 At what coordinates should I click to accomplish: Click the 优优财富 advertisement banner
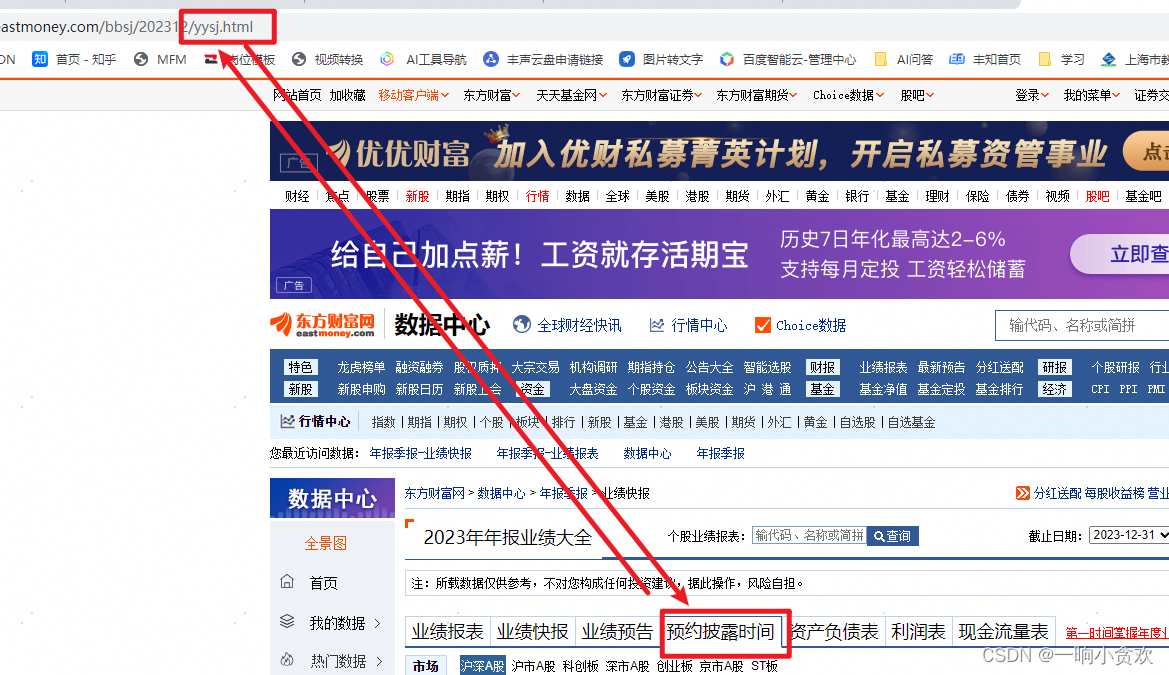[719, 151]
